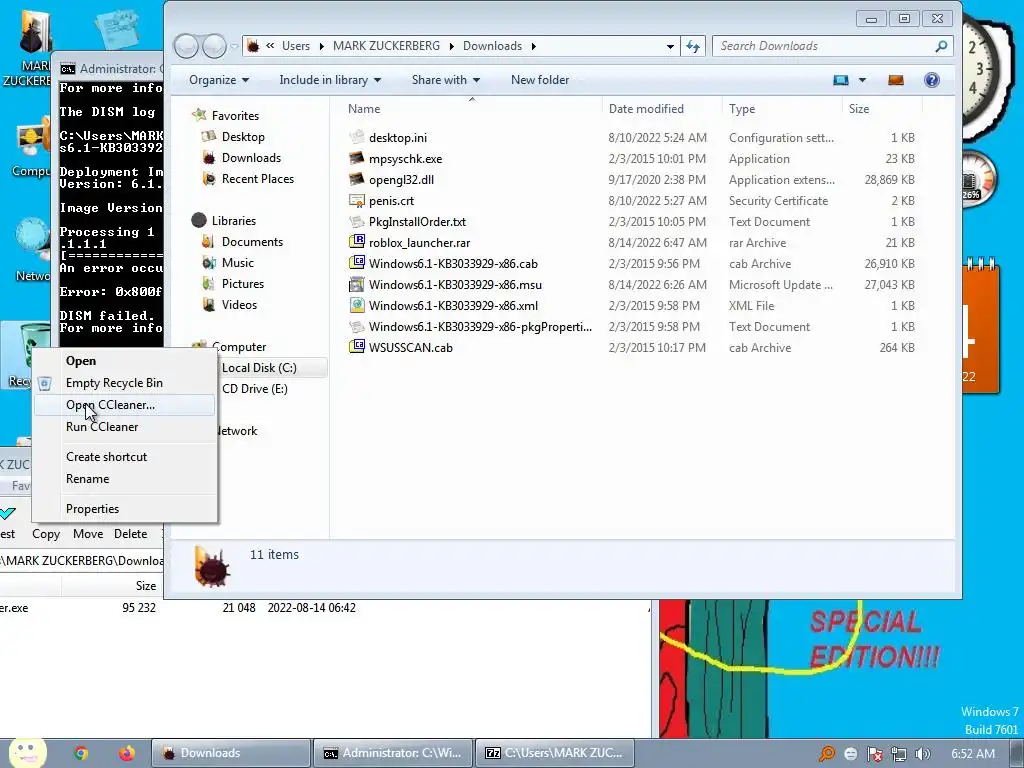Screen dimensions: 1024x768
Task: Select CD Drive (E:) in navigation pane
Action: pyautogui.click(x=255, y=389)
